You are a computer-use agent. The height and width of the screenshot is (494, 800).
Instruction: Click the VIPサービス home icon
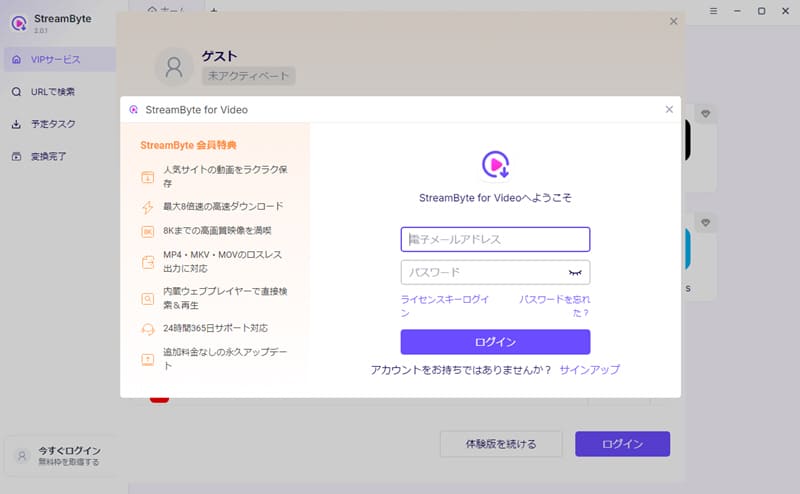16,59
